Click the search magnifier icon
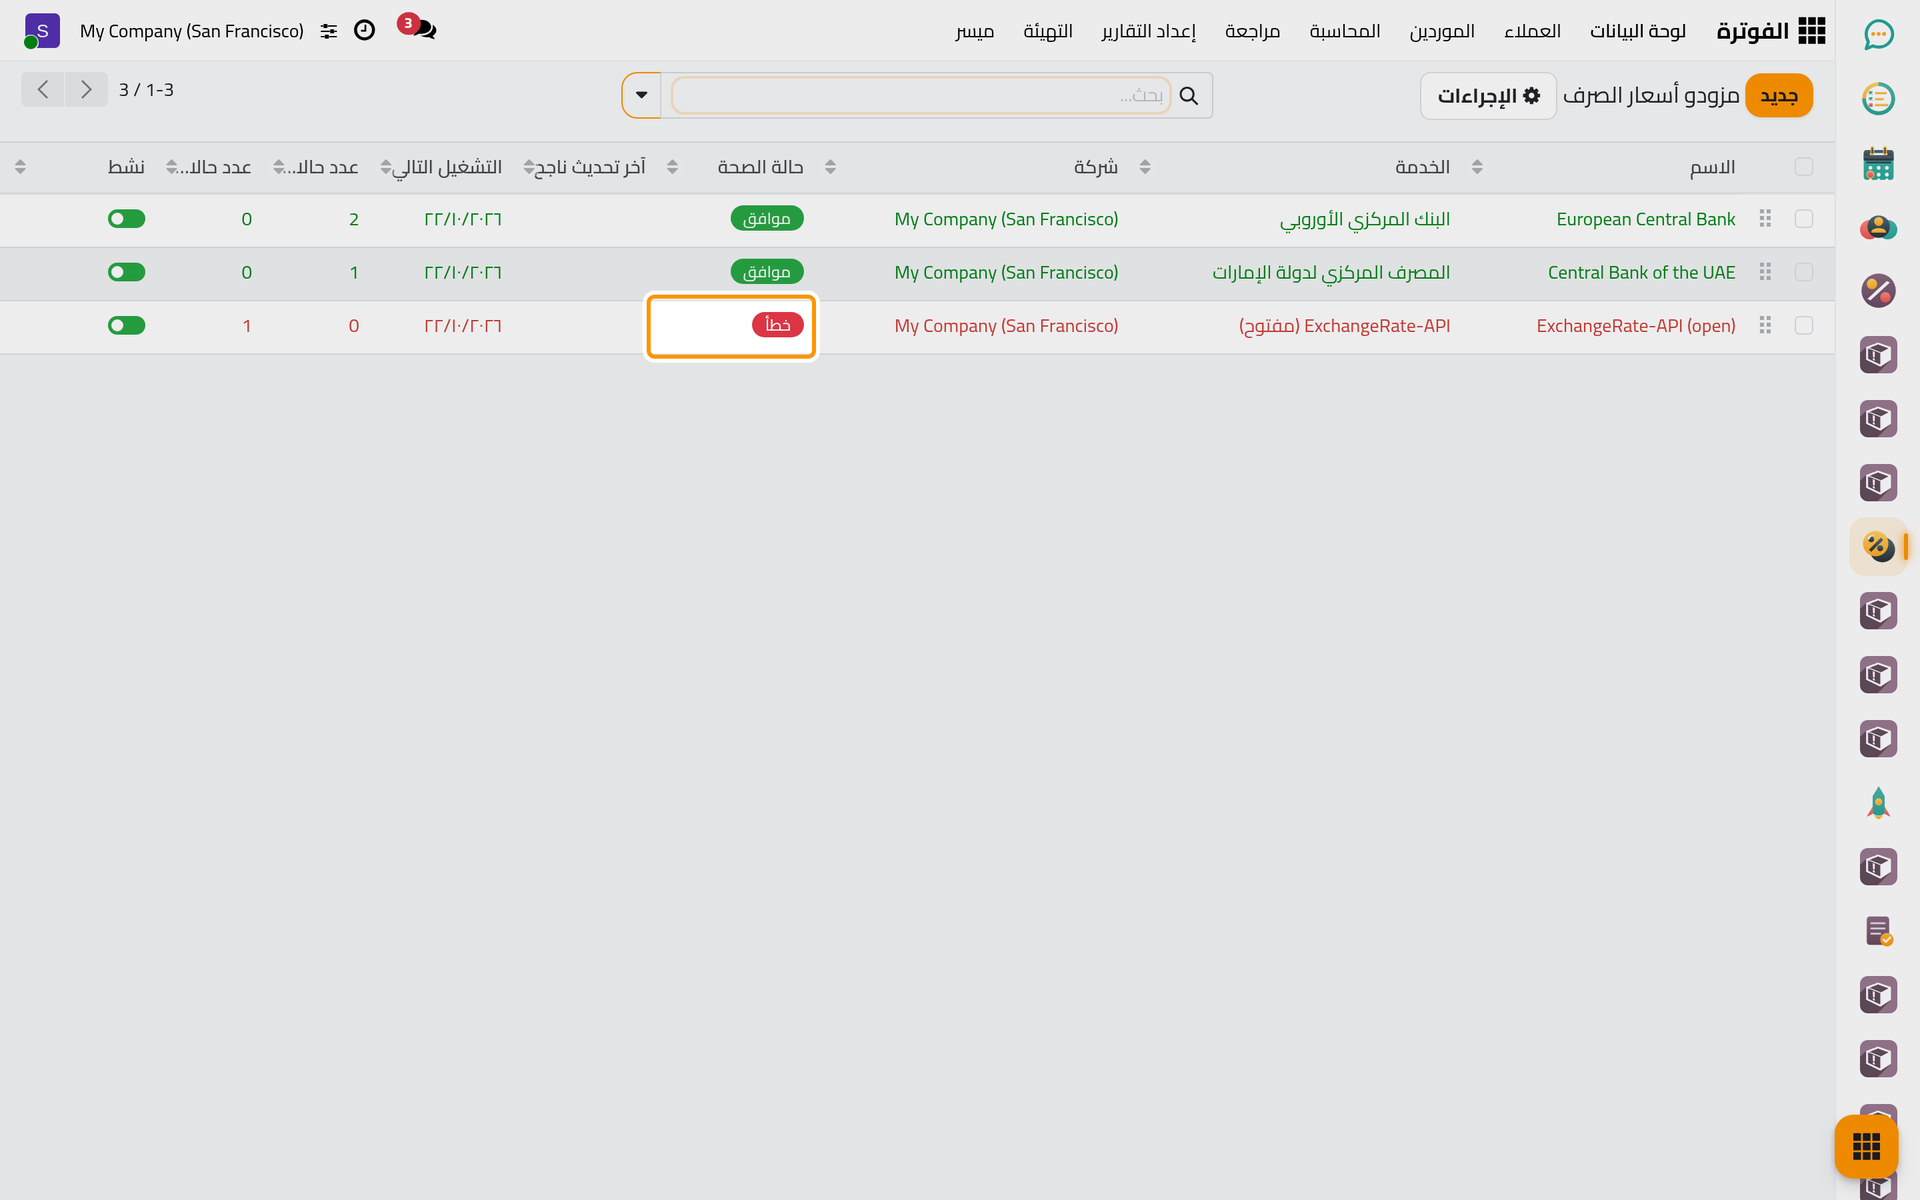 tap(1189, 96)
